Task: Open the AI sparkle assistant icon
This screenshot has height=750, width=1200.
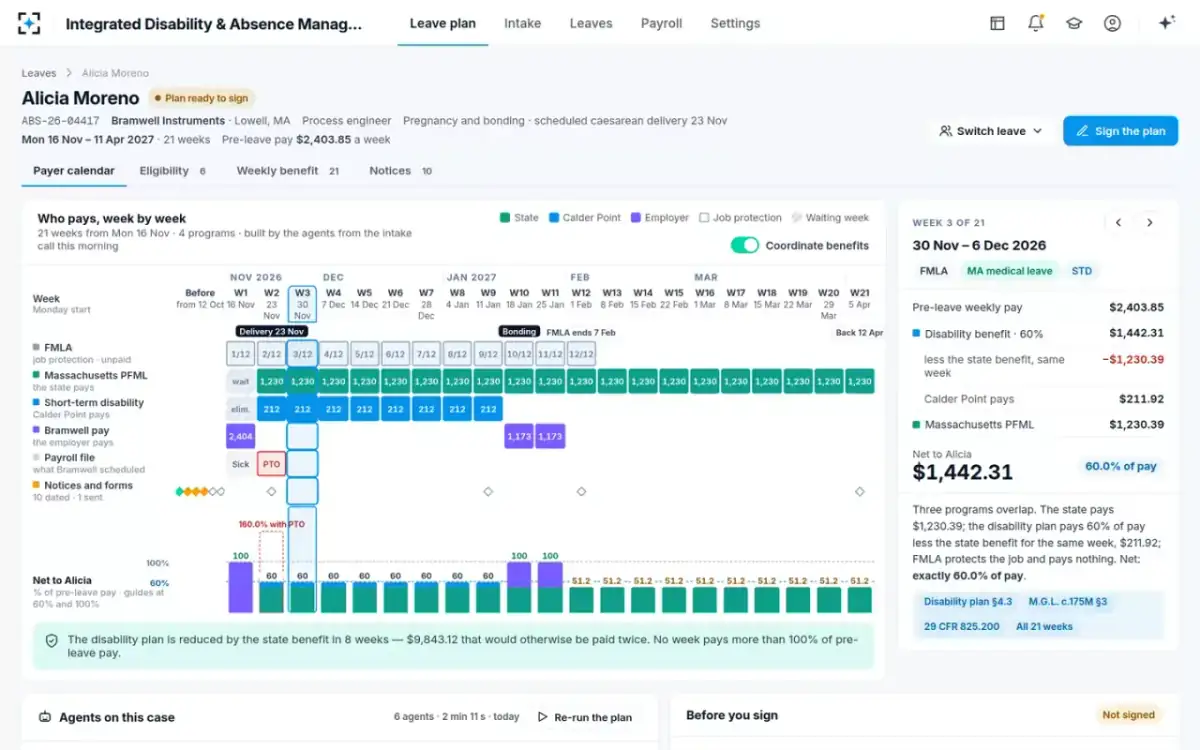Action: tap(1166, 23)
